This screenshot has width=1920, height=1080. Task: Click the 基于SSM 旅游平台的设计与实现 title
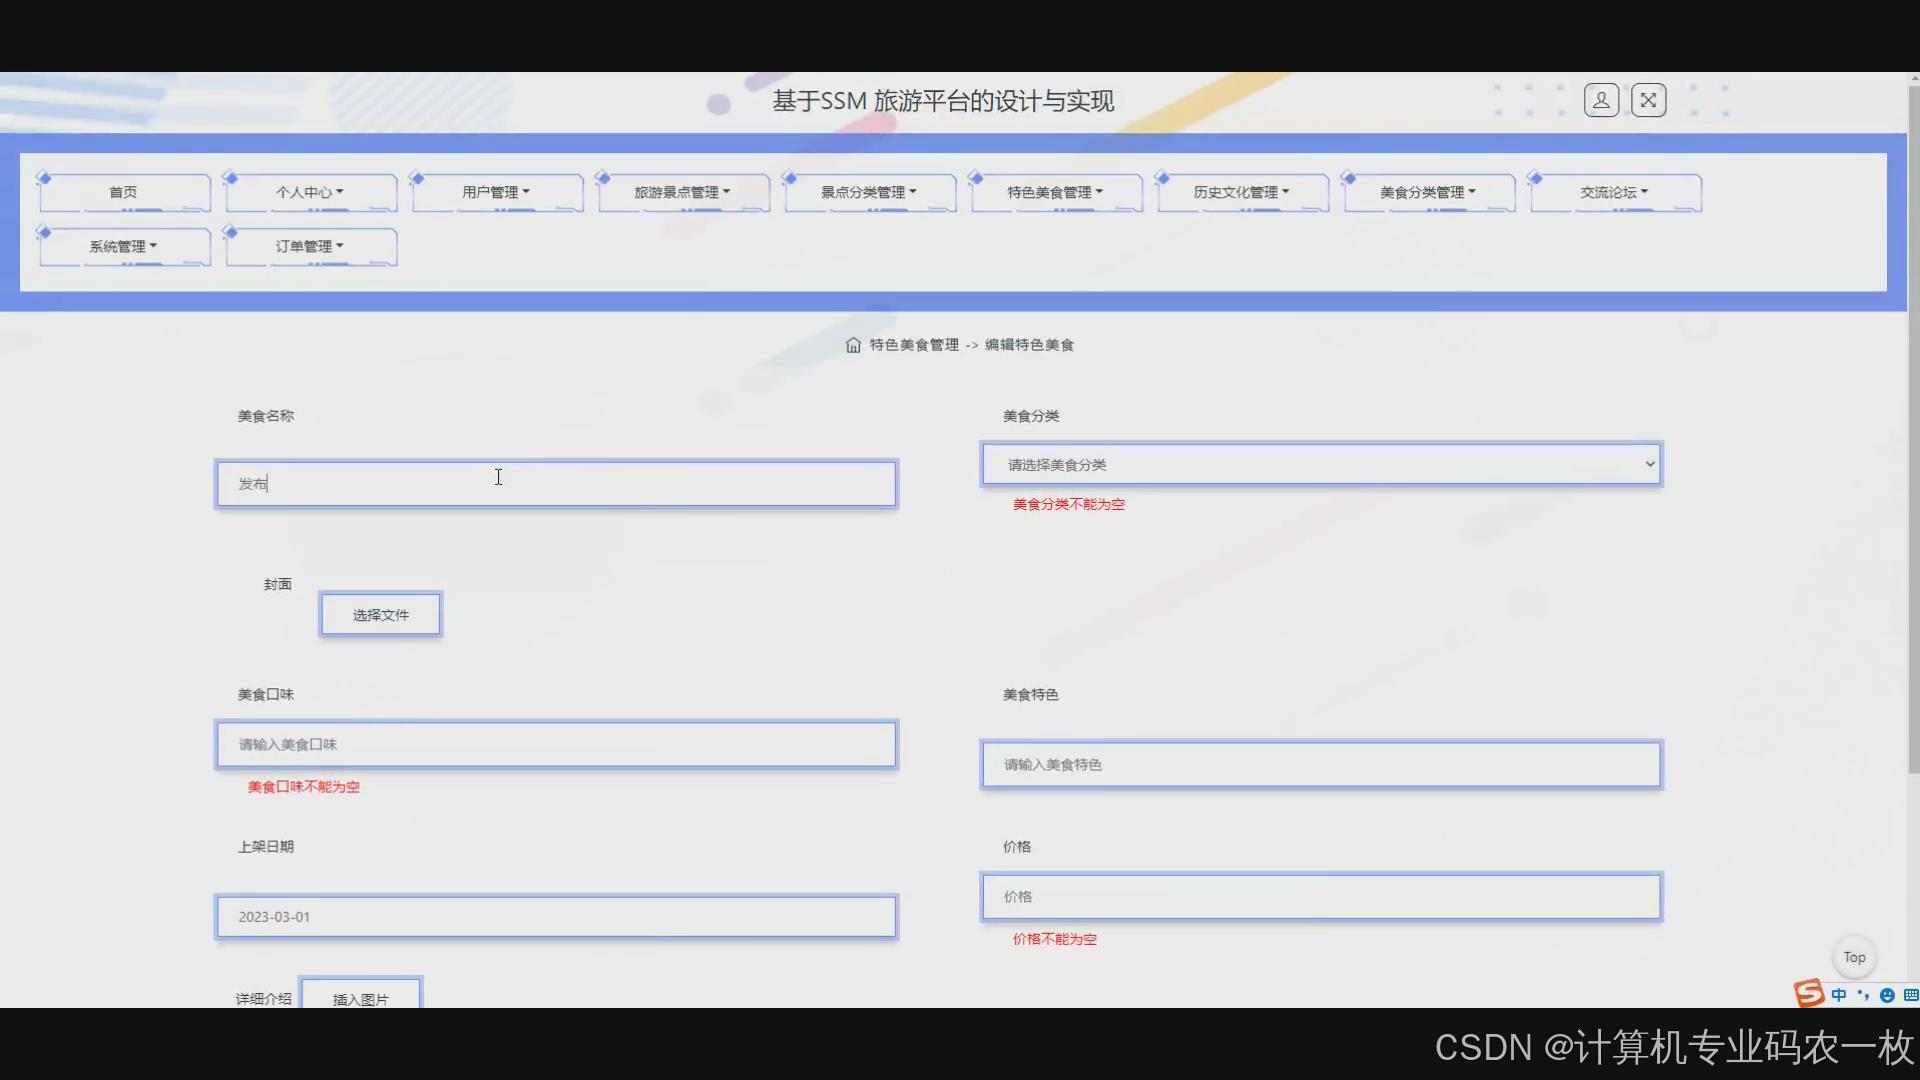click(943, 101)
